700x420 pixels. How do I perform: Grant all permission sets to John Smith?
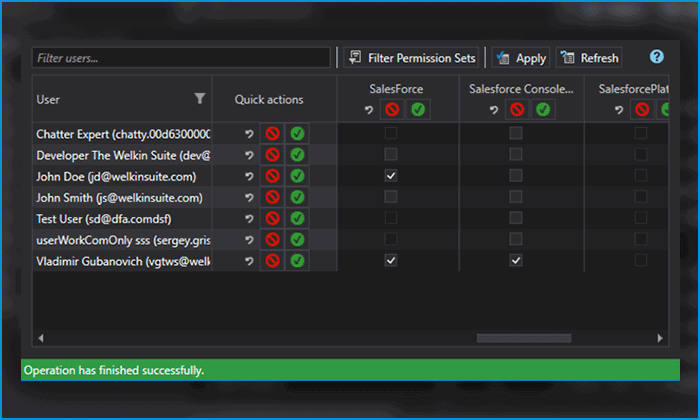[x=297, y=197]
